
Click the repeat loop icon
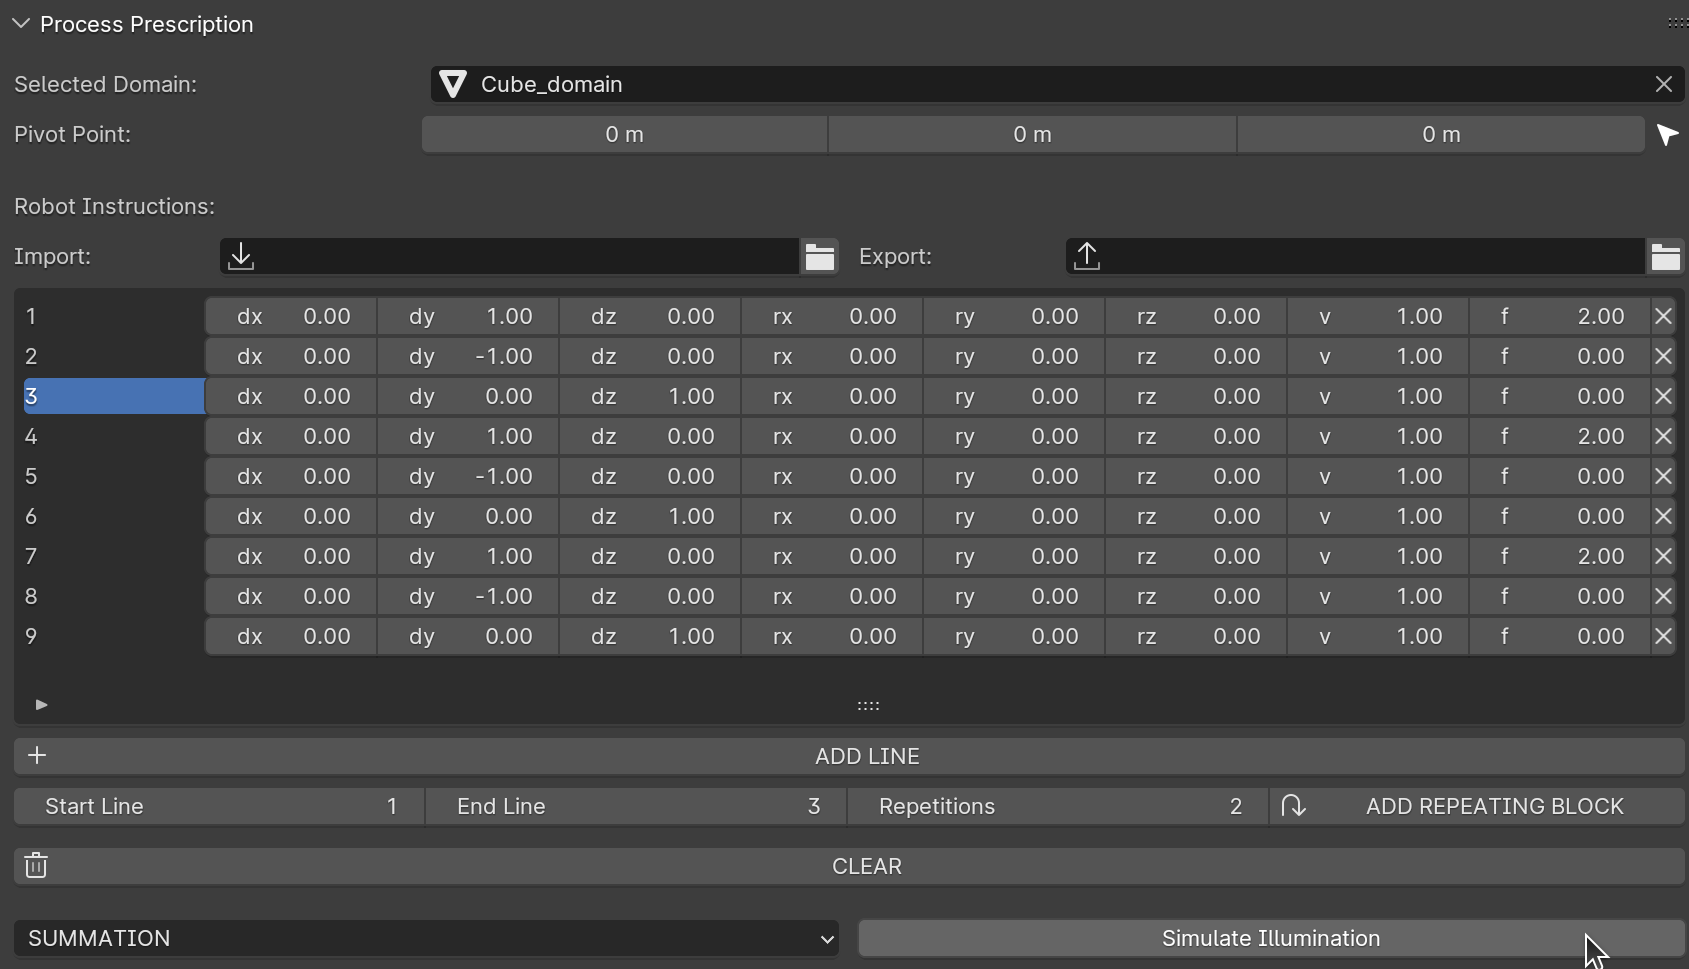(x=1293, y=806)
